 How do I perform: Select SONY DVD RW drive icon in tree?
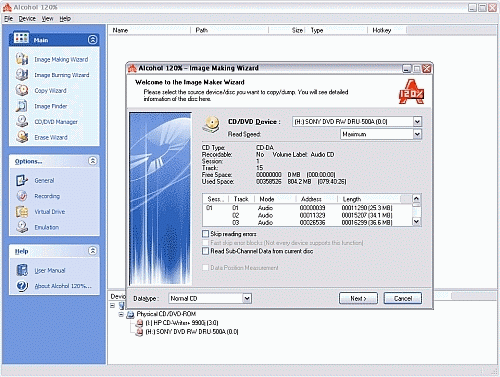click(140, 332)
